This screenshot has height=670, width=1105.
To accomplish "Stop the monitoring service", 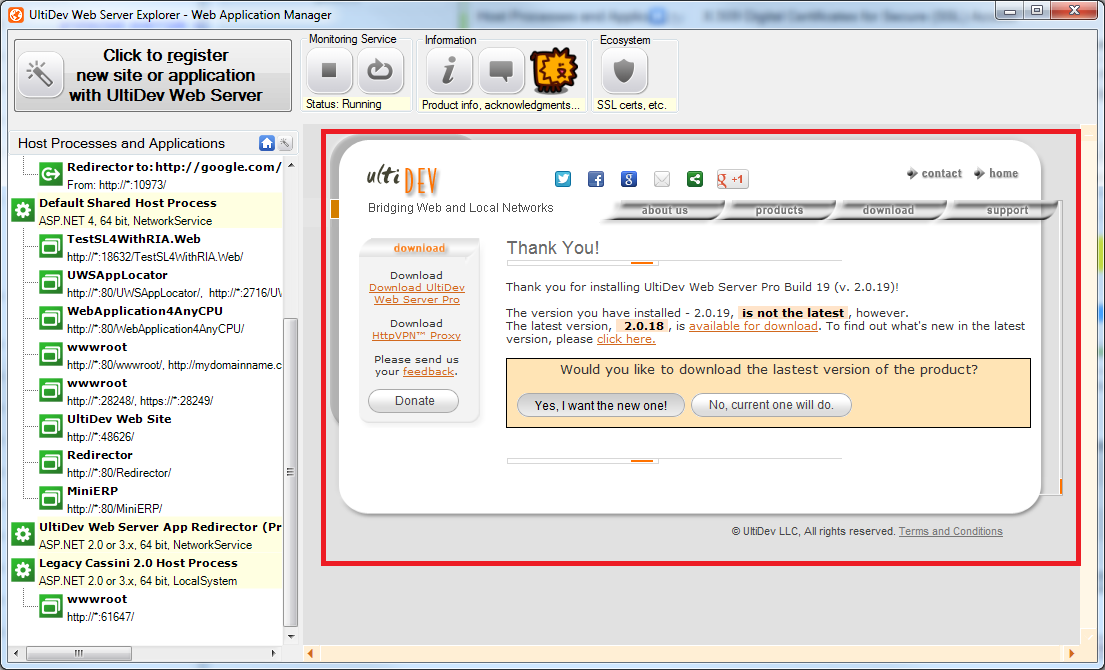I will 329,70.
